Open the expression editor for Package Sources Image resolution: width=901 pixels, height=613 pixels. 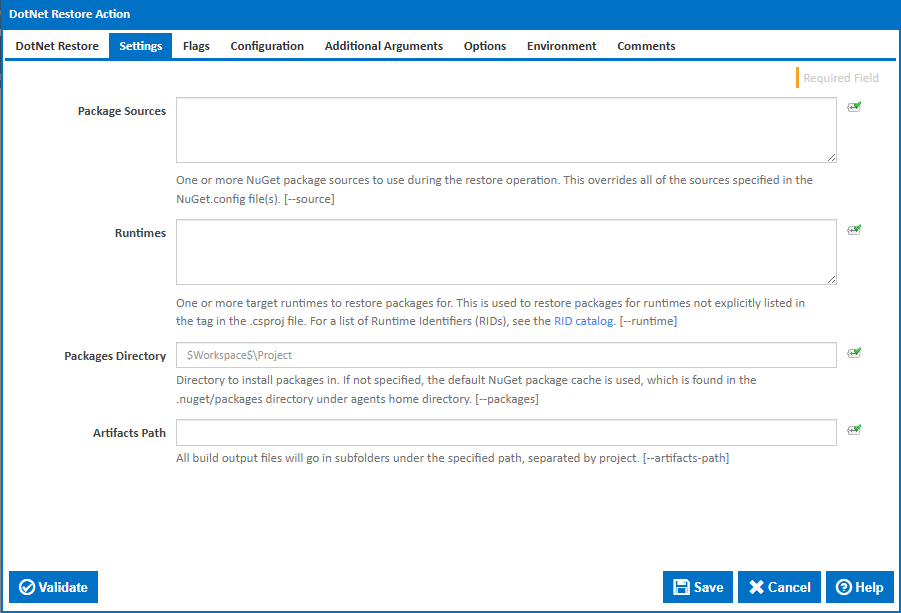pos(854,106)
